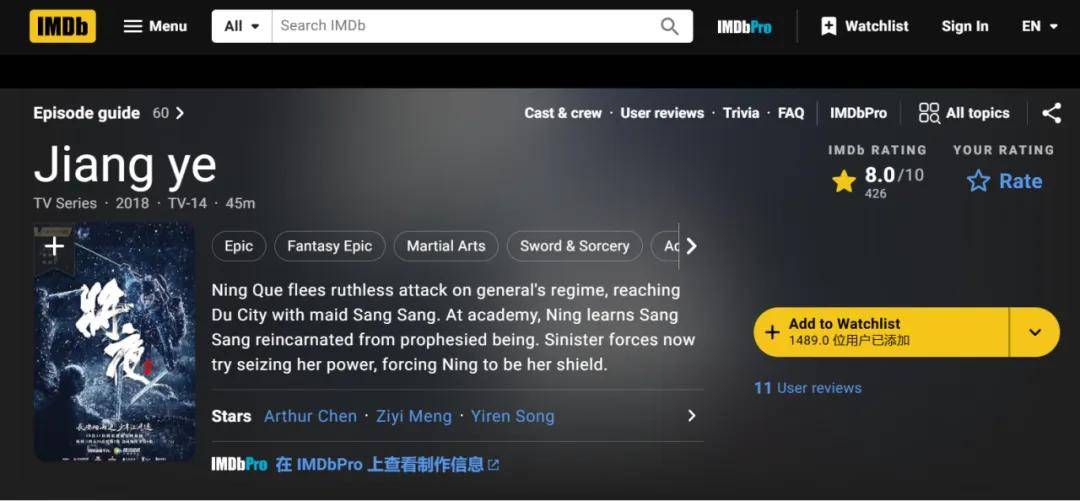The width and height of the screenshot is (1080, 501).
Task: Click the IMDb home logo
Action: pos(63,26)
